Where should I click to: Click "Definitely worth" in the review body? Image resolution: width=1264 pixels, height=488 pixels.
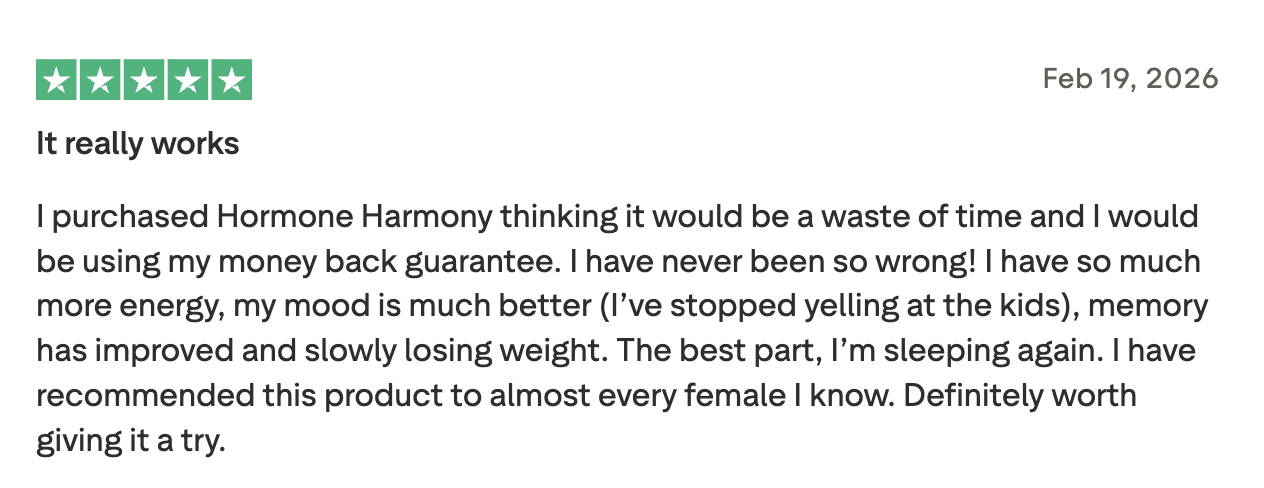(x=1020, y=395)
